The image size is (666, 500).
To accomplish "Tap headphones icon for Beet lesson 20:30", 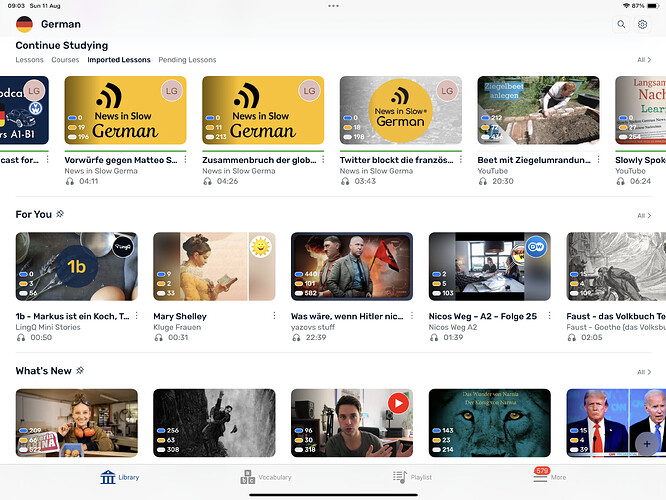I will [483, 181].
